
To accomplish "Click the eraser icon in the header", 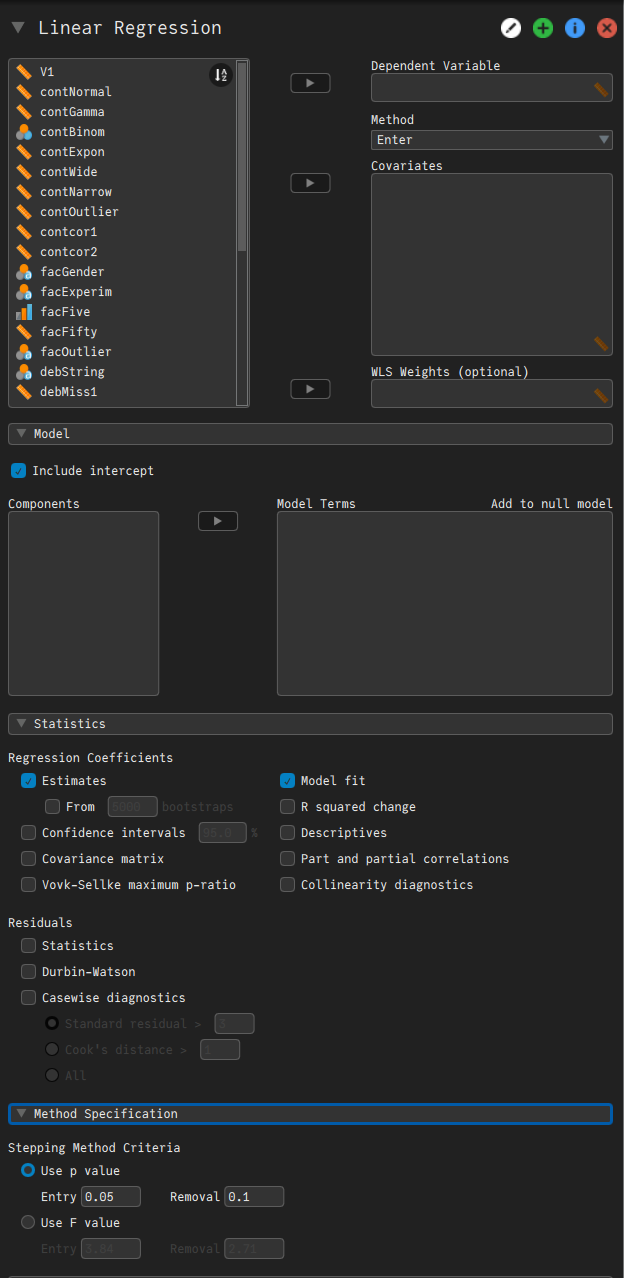I will tap(511, 28).
